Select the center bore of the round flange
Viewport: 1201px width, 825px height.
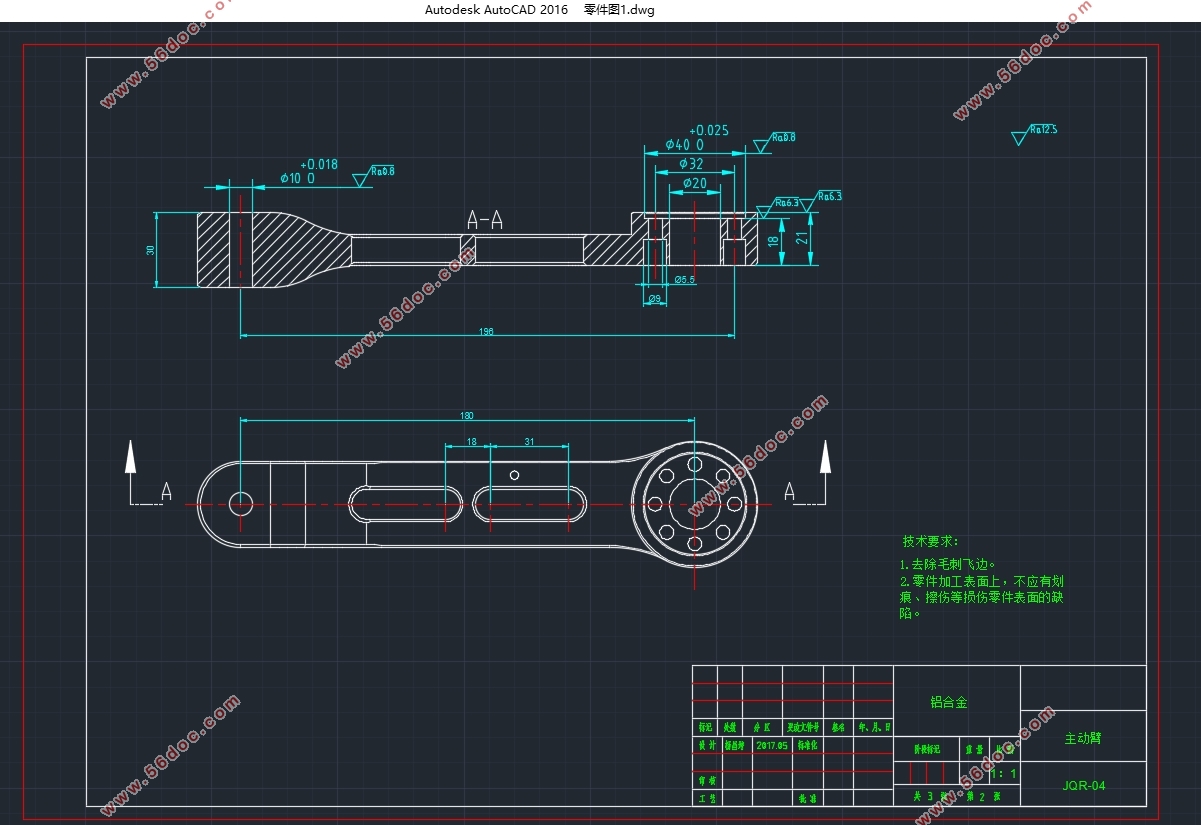[x=695, y=504]
